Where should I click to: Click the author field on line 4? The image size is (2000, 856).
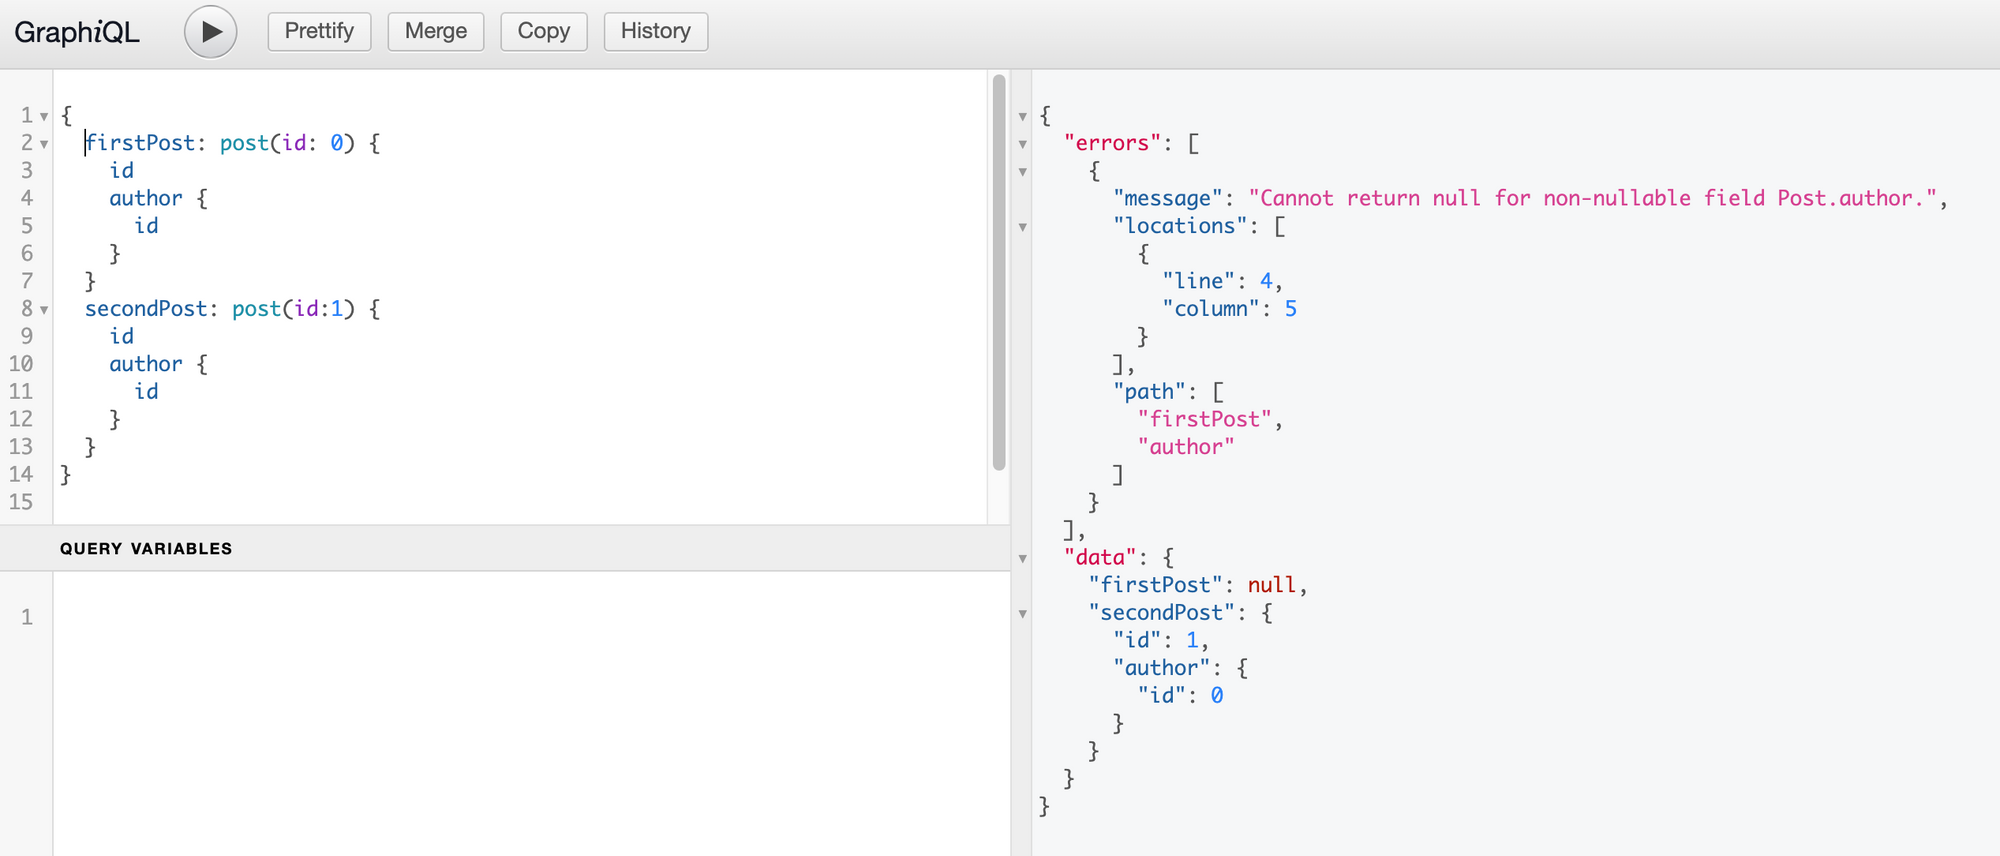[146, 198]
